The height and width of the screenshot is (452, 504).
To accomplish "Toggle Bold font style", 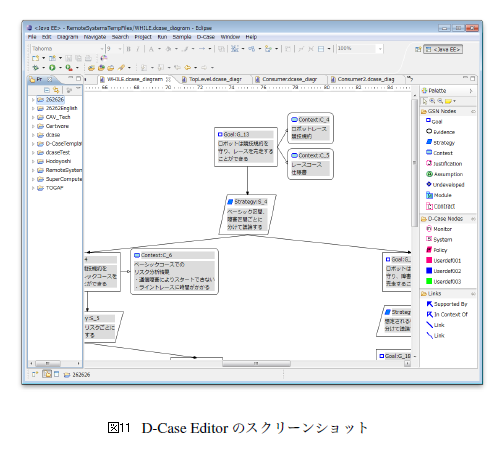I will [x=129, y=49].
